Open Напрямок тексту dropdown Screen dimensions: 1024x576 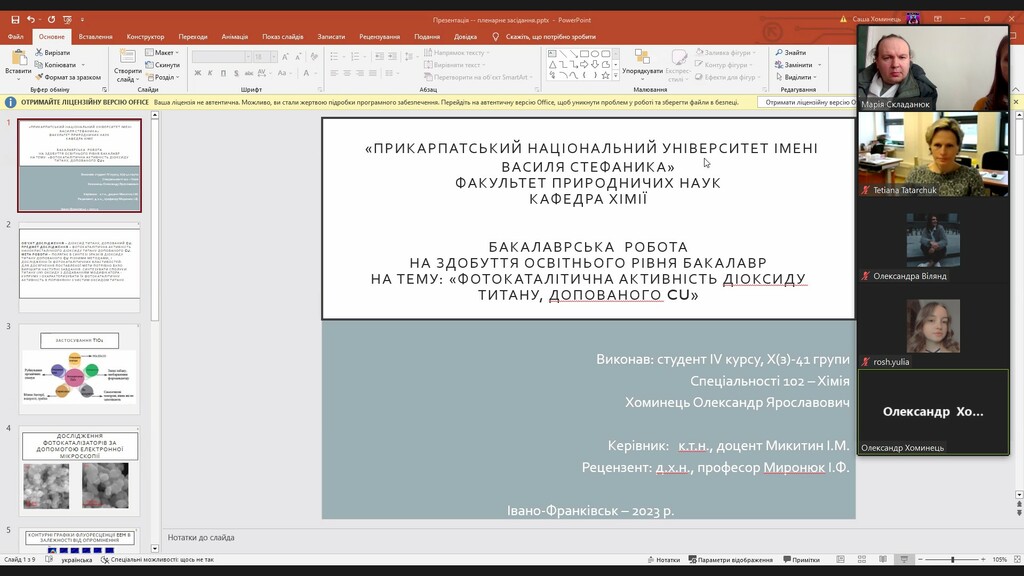click(x=456, y=52)
